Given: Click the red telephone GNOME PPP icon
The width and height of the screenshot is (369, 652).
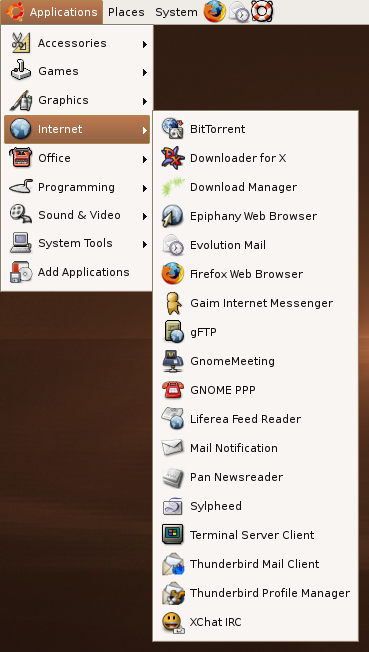Looking at the screenshot, I should (173, 390).
